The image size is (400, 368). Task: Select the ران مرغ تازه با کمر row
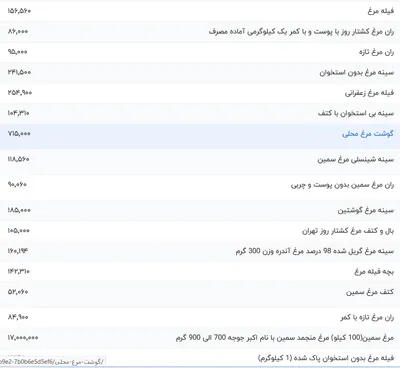tap(200, 318)
